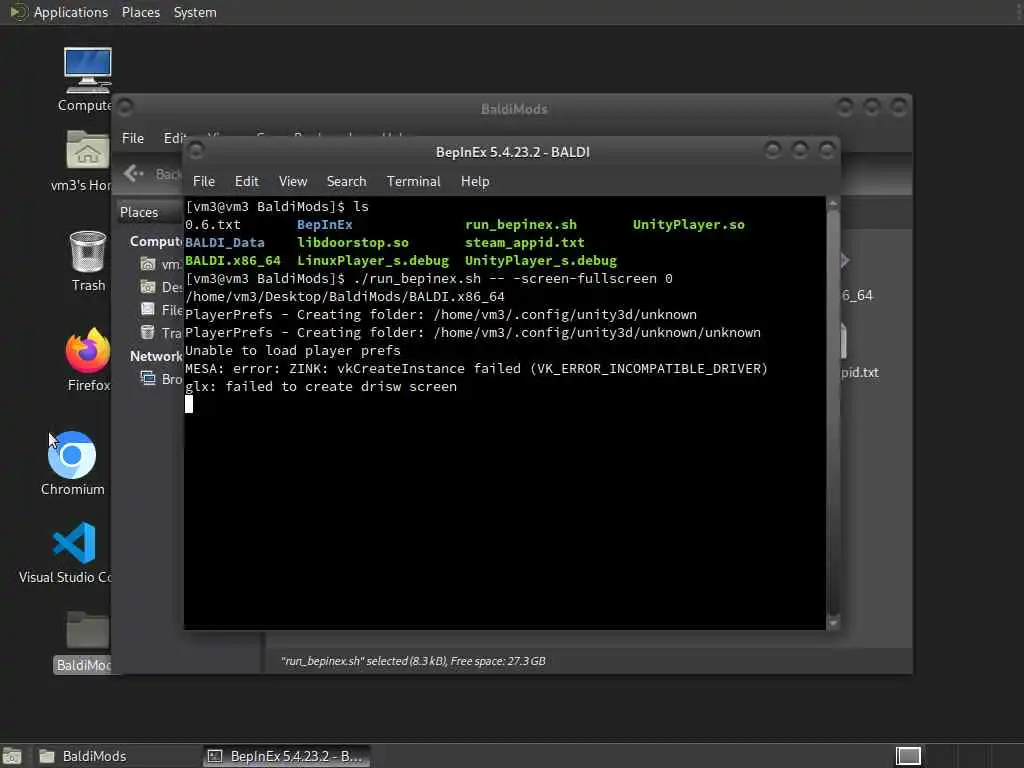Click the Places sidebar header dropdown
Image resolution: width=1024 pixels, height=768 pixels.
point(150,212)
